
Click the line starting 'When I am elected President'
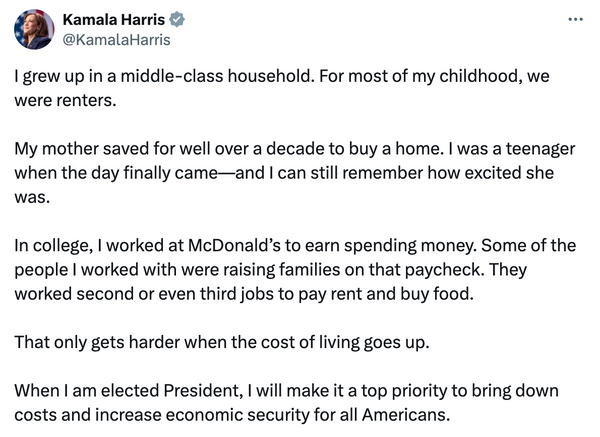tap(286, 391)
